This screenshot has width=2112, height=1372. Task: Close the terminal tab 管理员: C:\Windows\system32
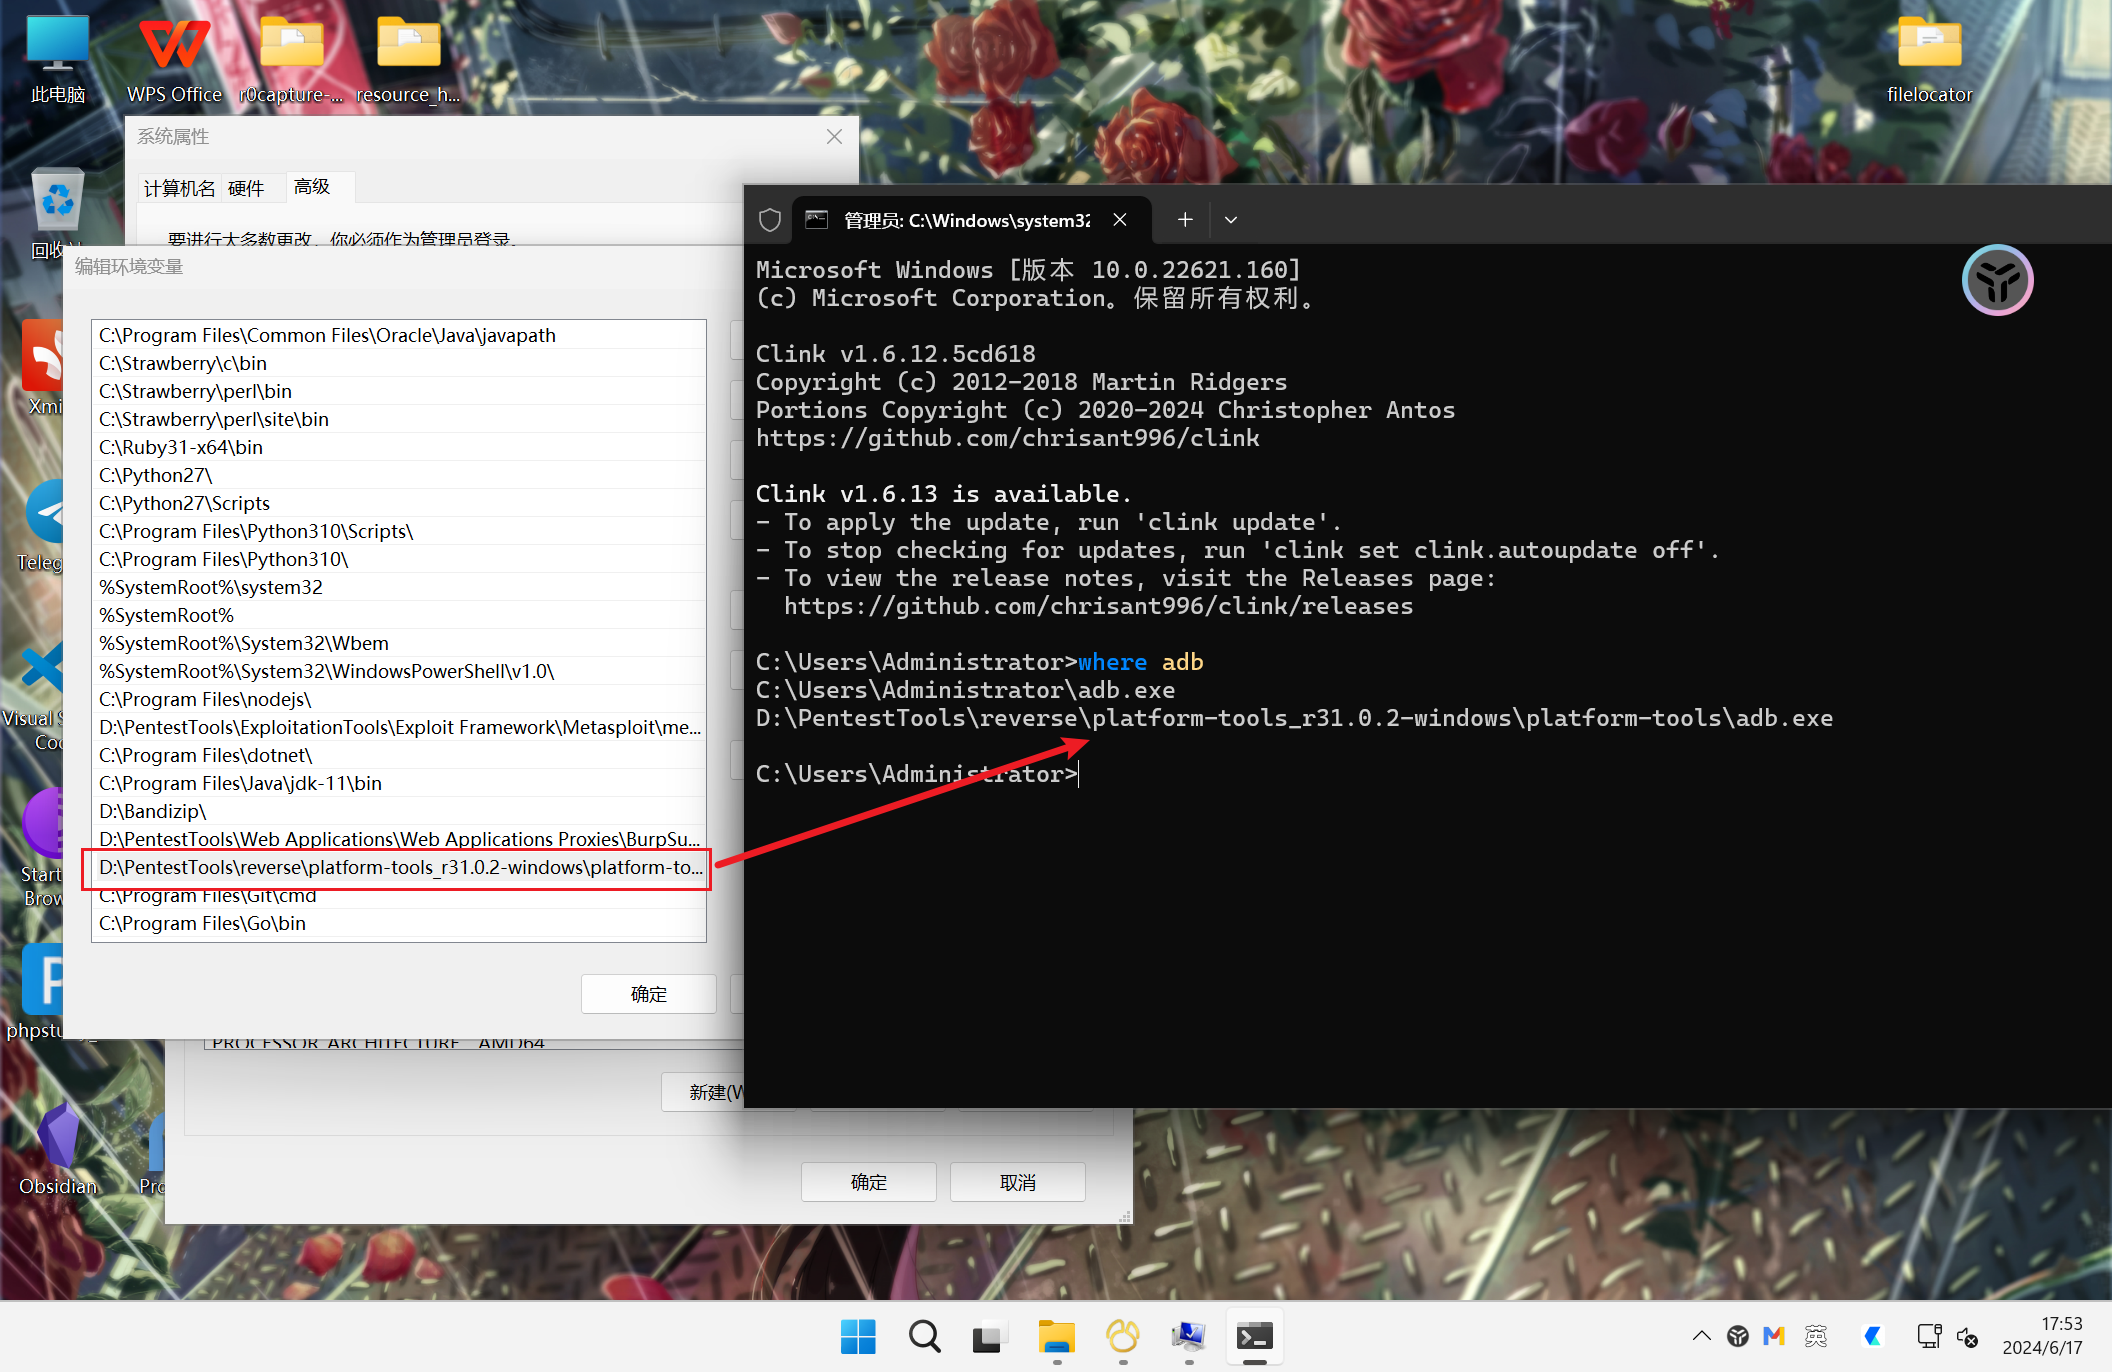(x=1120, y=220)
